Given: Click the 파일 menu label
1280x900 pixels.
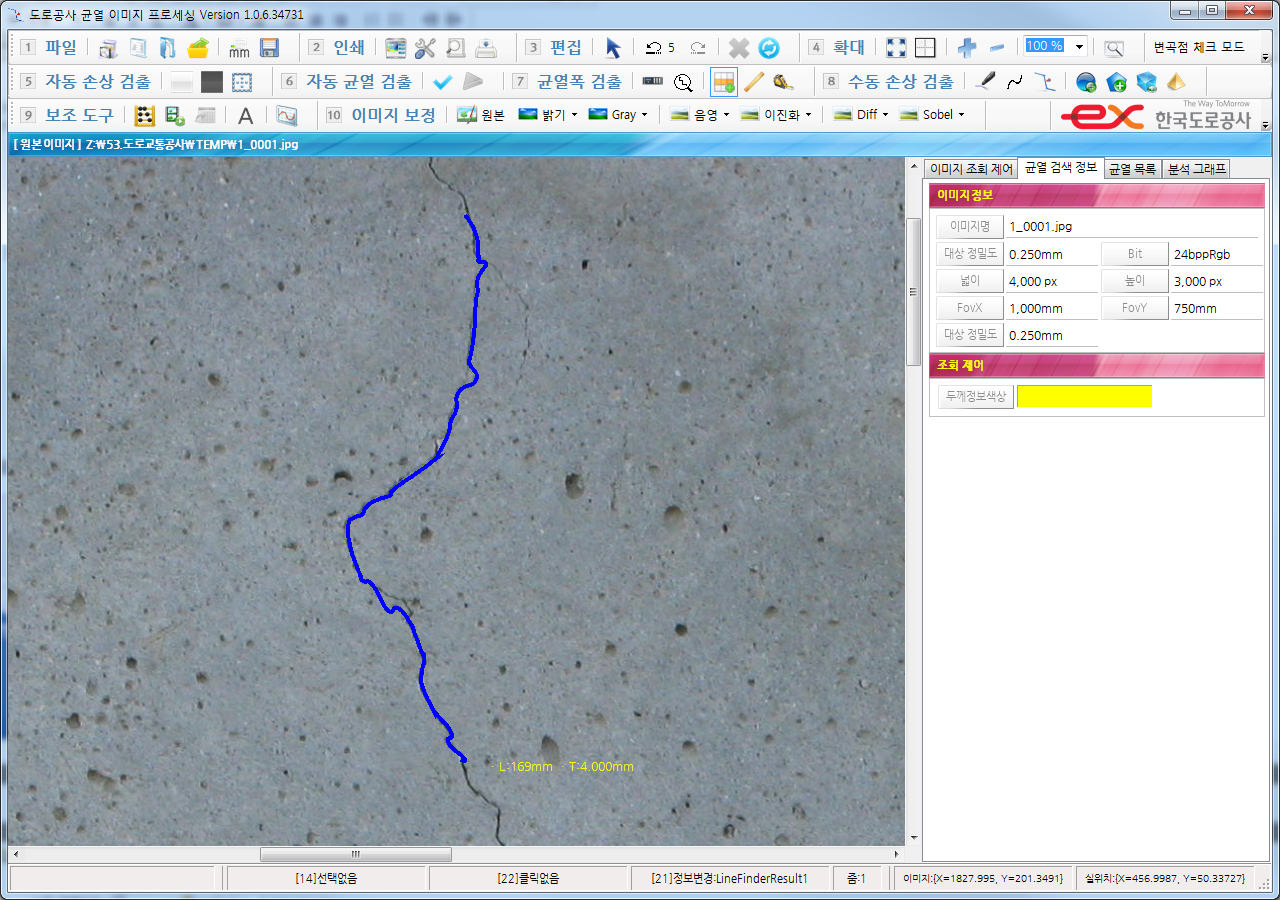Looking at the screenshot, I should click(60, 47).
